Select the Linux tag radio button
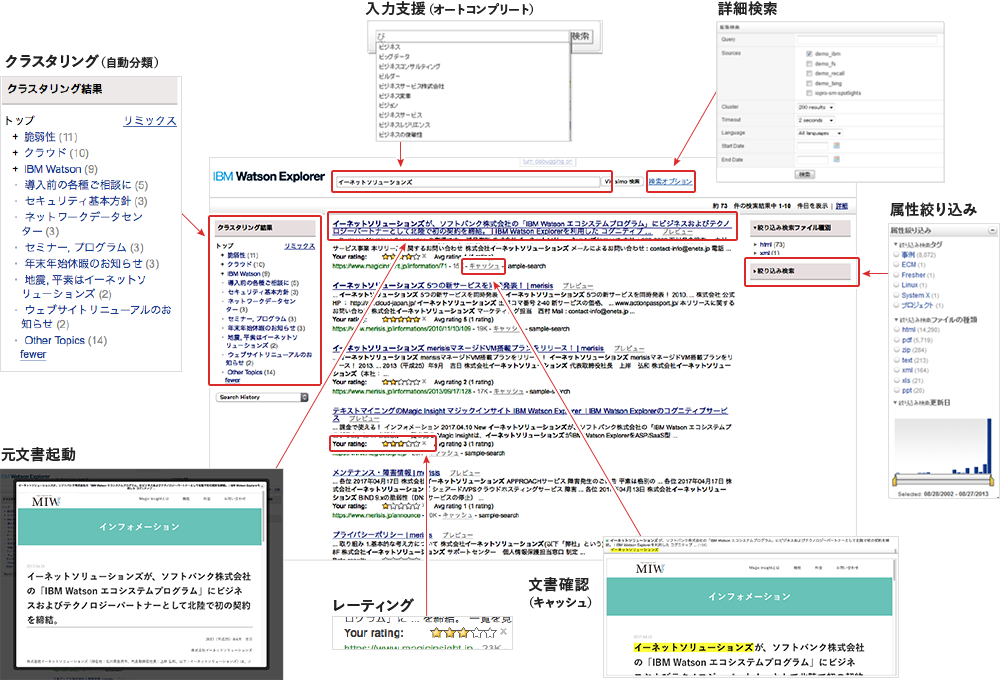Image resolution: width=1000 pixels, height=680 pixels. (x=896, y=285)
